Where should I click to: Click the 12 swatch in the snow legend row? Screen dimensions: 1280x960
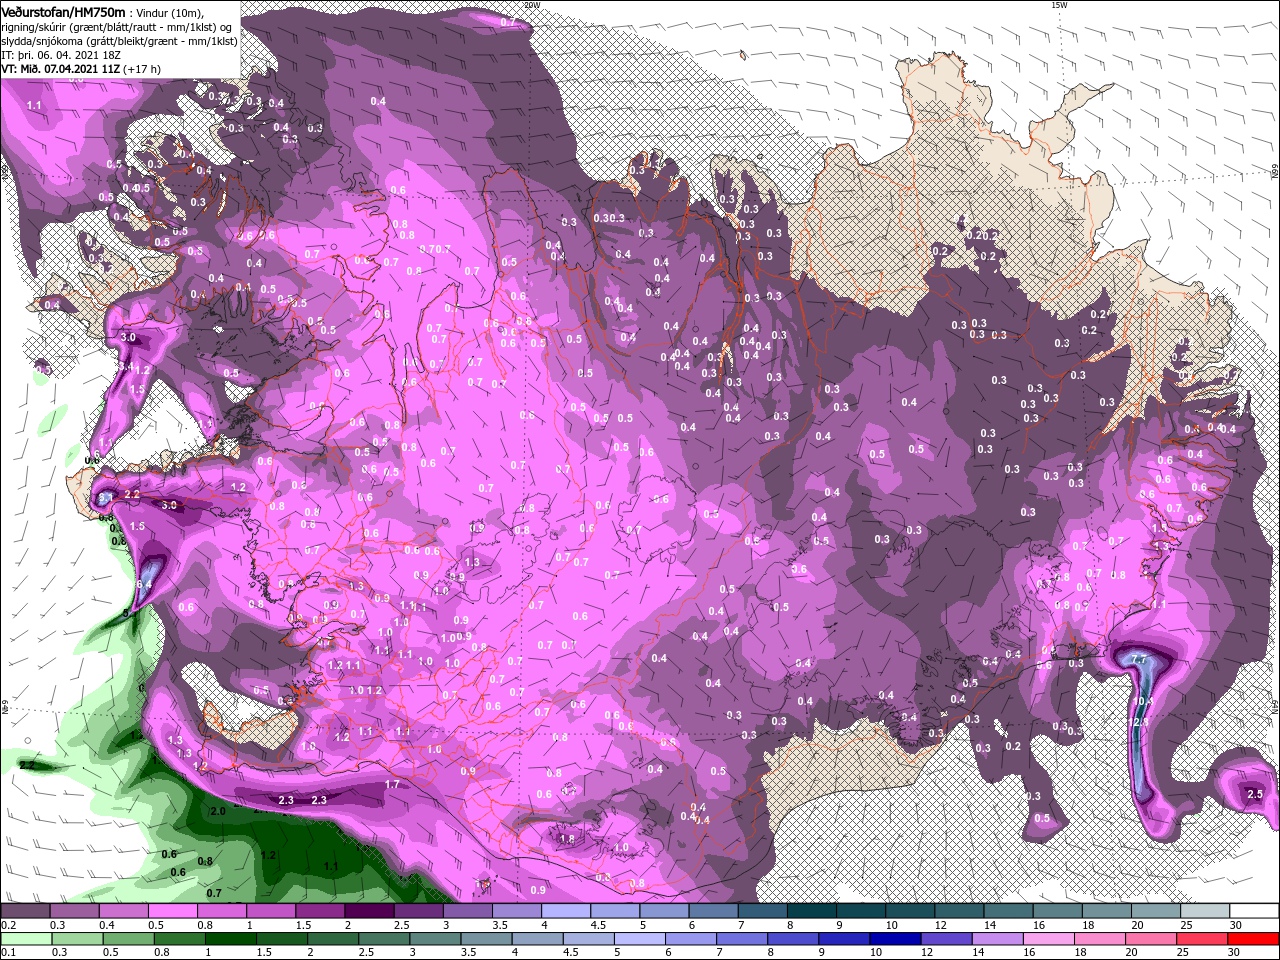point(959,911)
